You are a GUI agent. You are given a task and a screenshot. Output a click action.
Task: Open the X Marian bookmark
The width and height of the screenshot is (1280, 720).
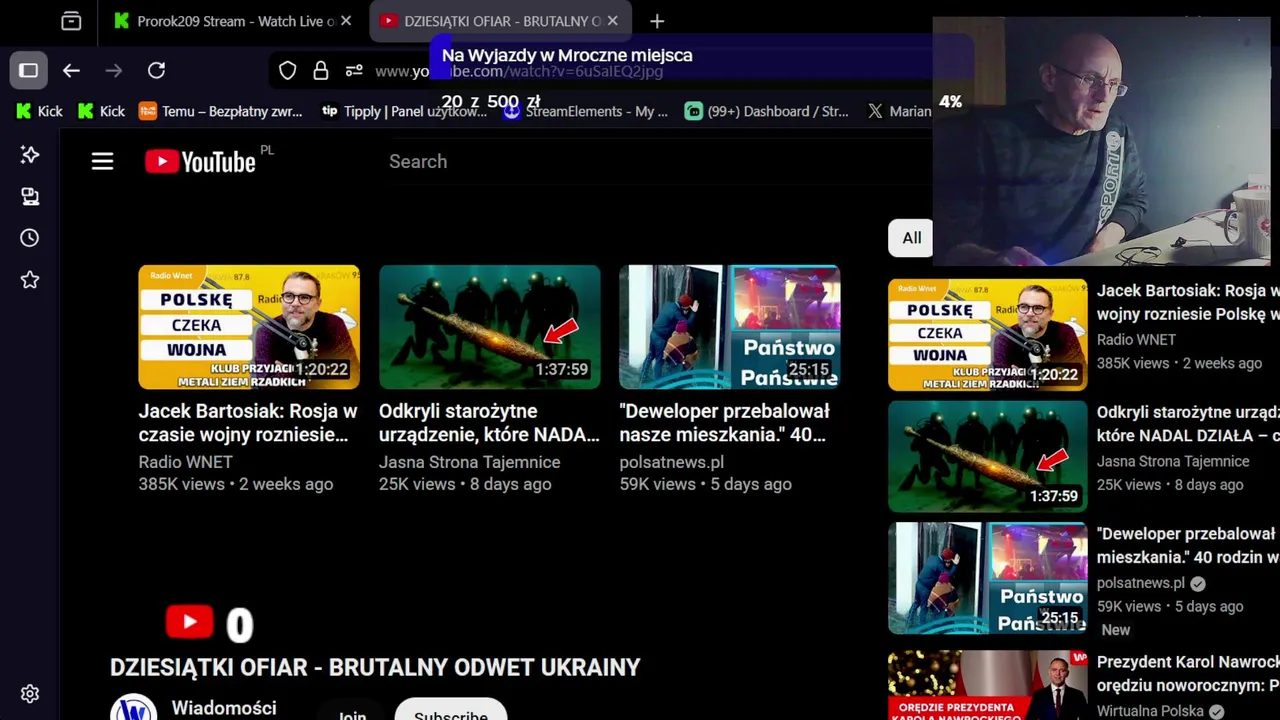(899, 111)
